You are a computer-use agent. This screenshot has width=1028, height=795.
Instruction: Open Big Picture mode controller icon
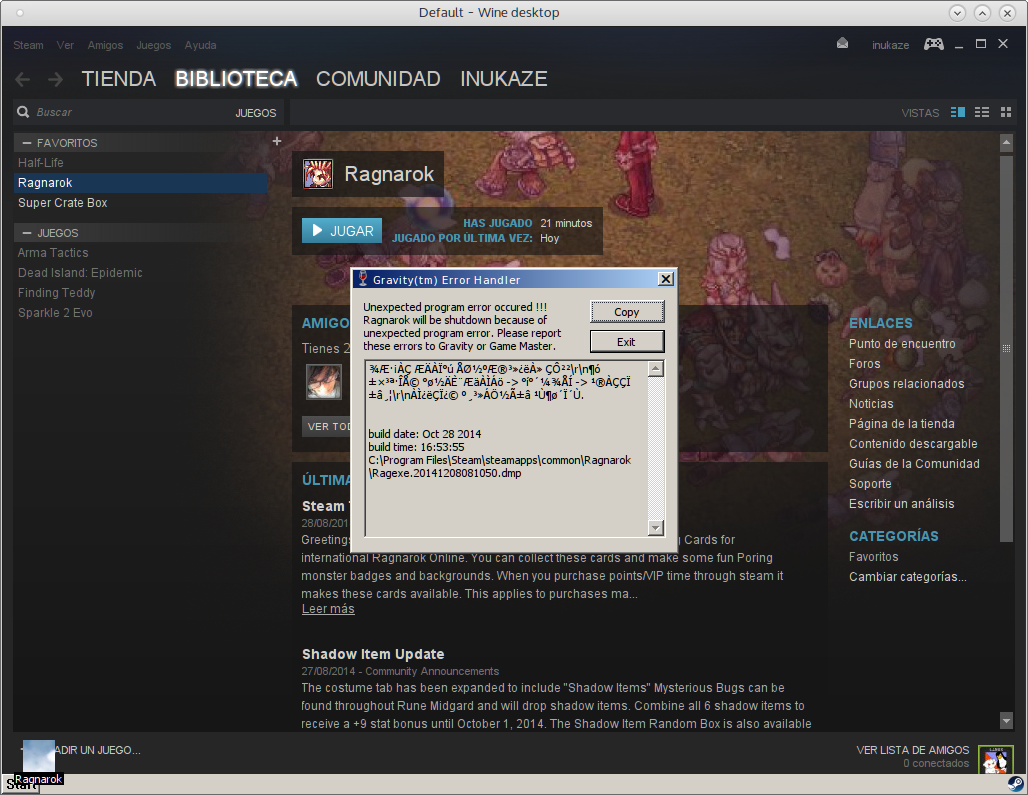coord(934,44)
